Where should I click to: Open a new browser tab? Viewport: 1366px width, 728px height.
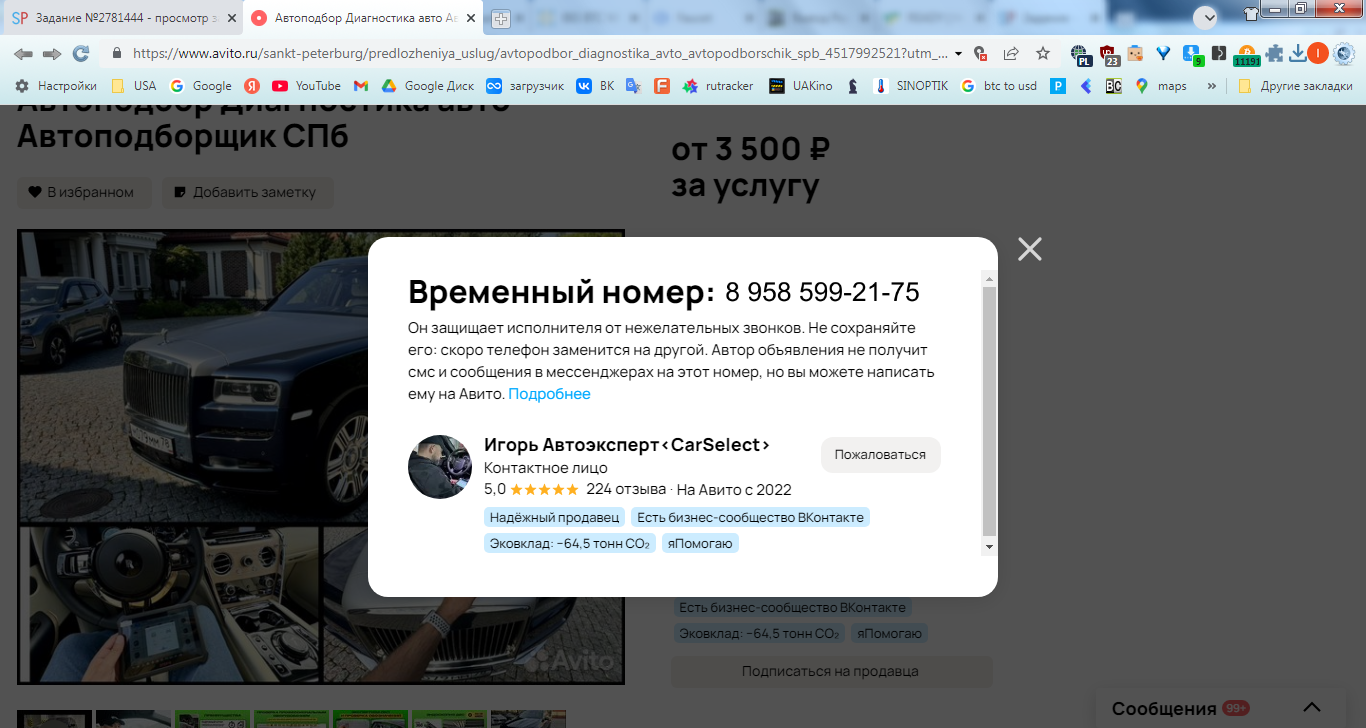[501, 19]
